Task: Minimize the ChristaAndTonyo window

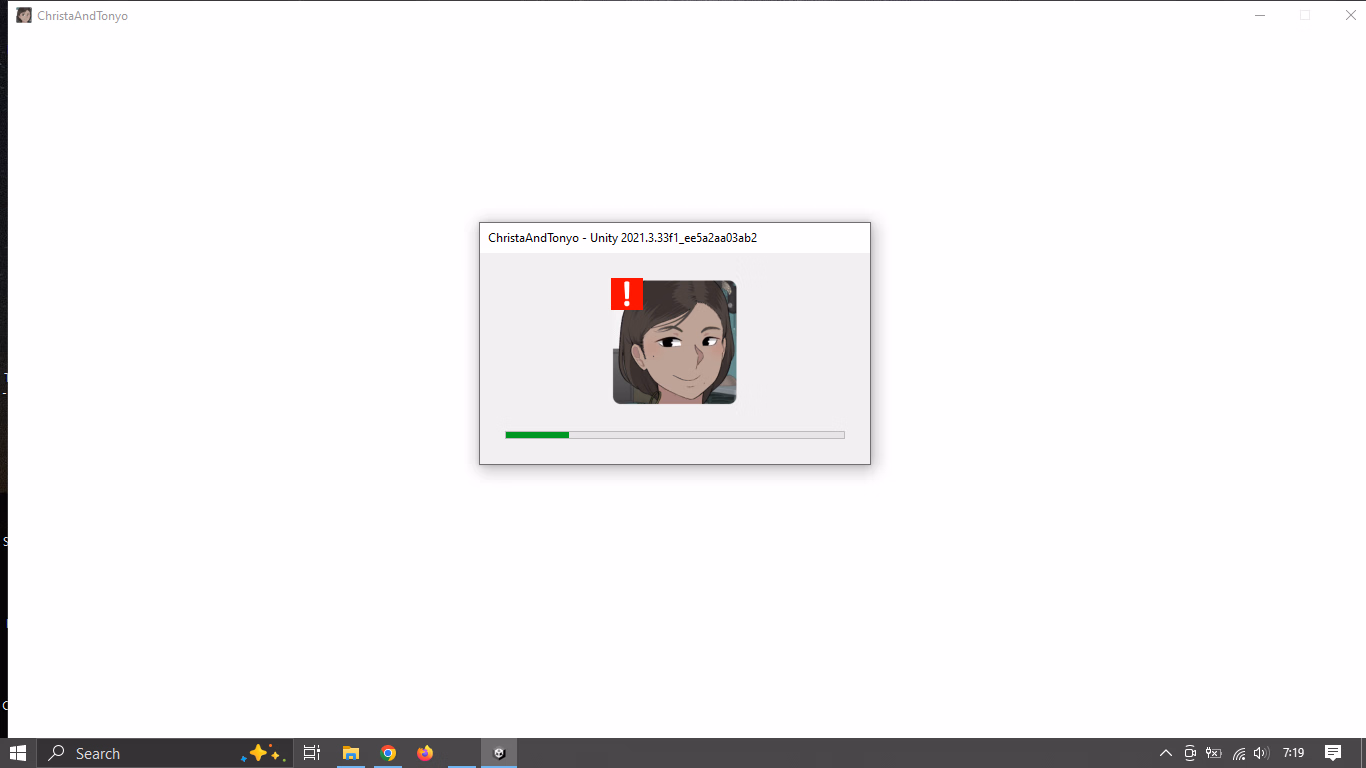Action: (1260, 15)
